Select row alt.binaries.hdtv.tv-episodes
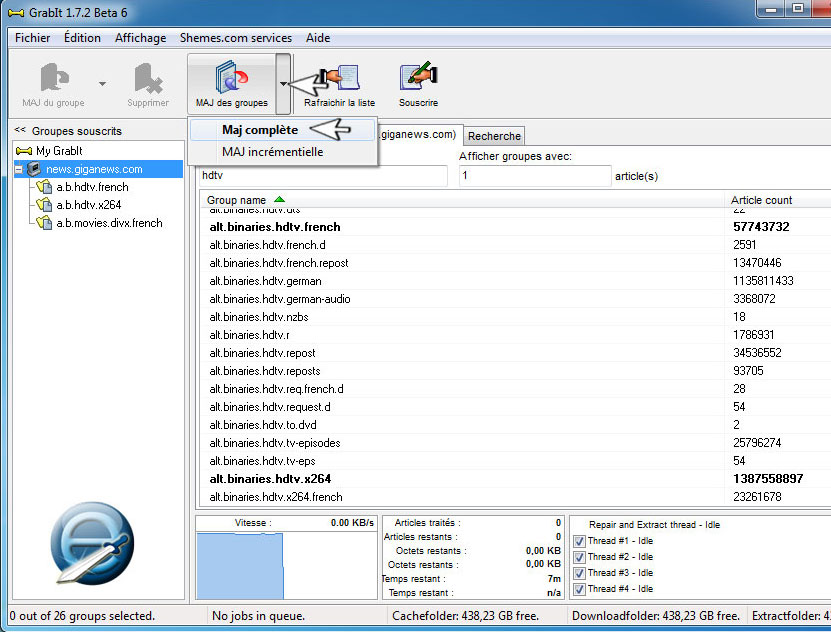Image resolution: width=831 pixels, height=632 pixels. click(515, 443)
